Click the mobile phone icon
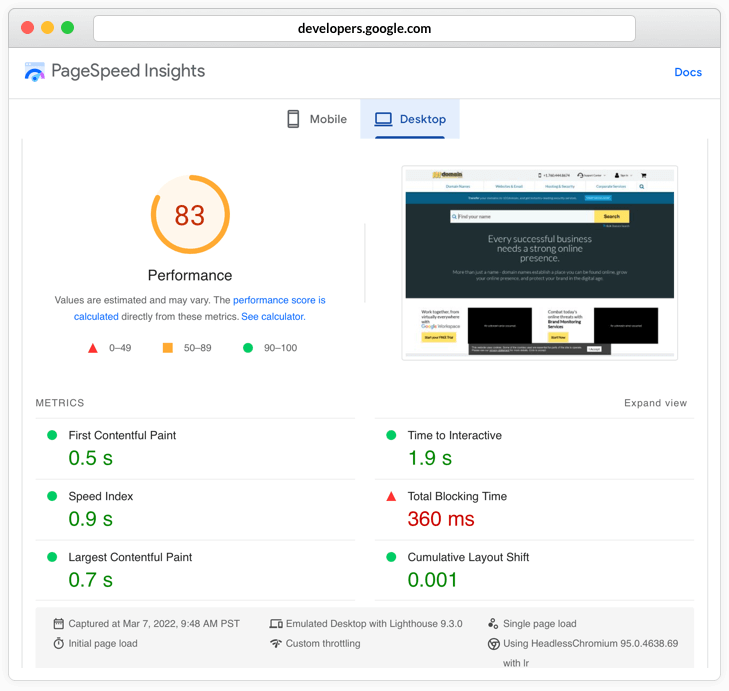Screen dimensions: 729x691 pyautogui.click(x=293, y=119)
